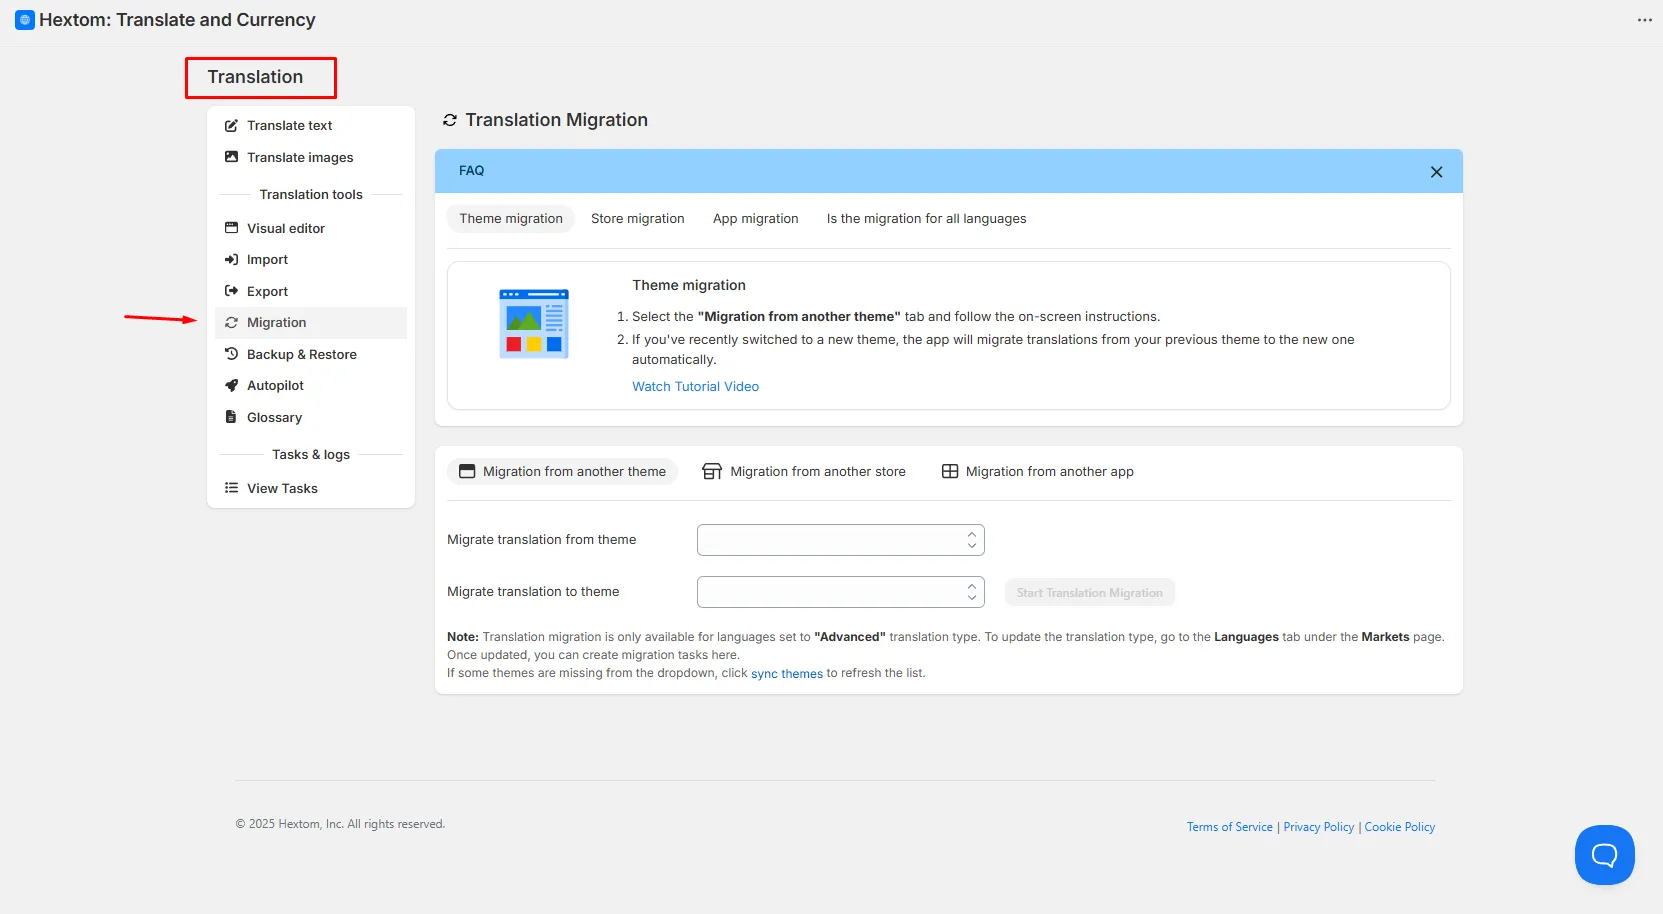
Task: Expand the Migrate translation to theme dropdown
Action: pyautogui.click(x=840, y=592)
